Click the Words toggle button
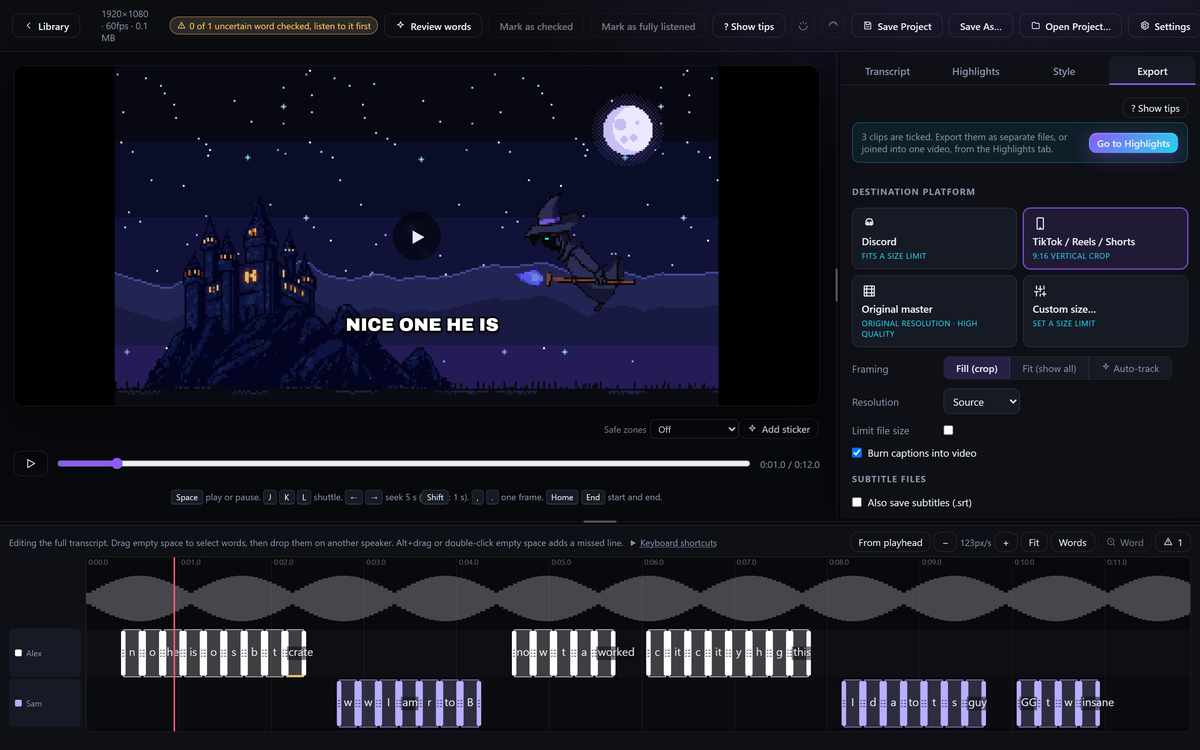 (x=1072, y=542)
